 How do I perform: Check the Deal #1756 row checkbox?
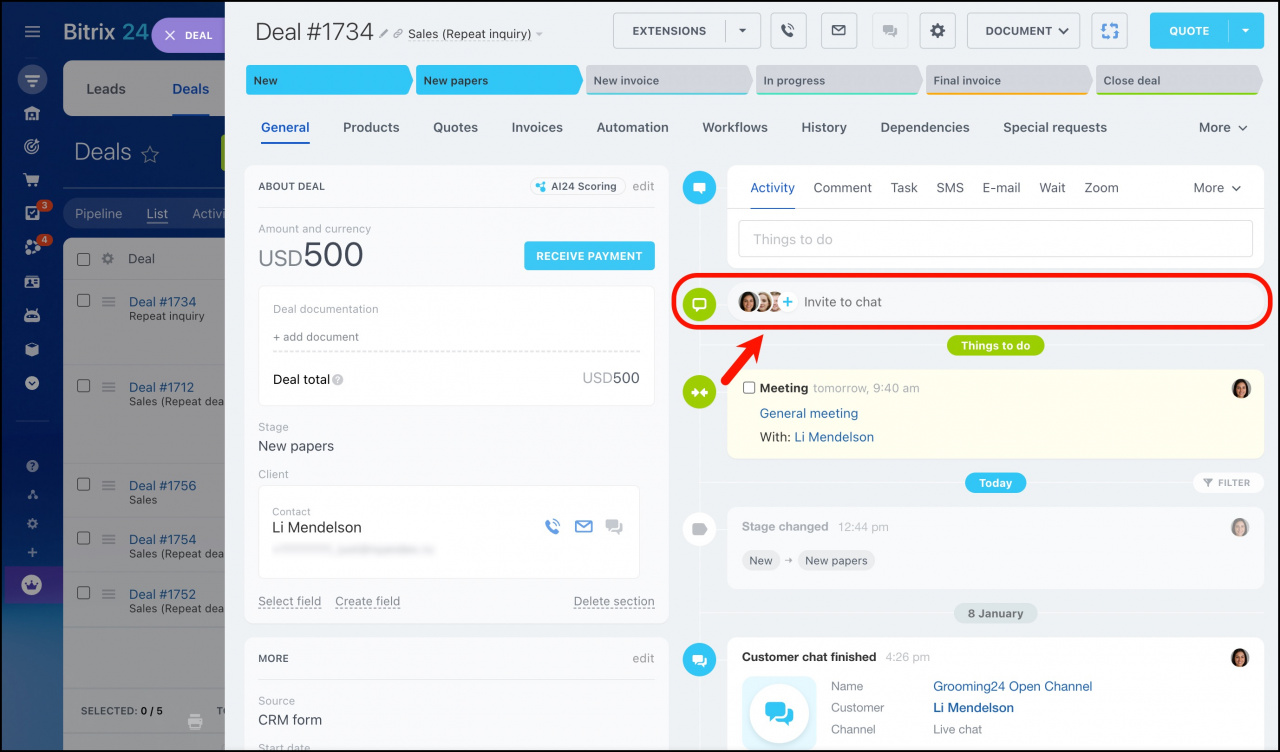pos(84,484)
